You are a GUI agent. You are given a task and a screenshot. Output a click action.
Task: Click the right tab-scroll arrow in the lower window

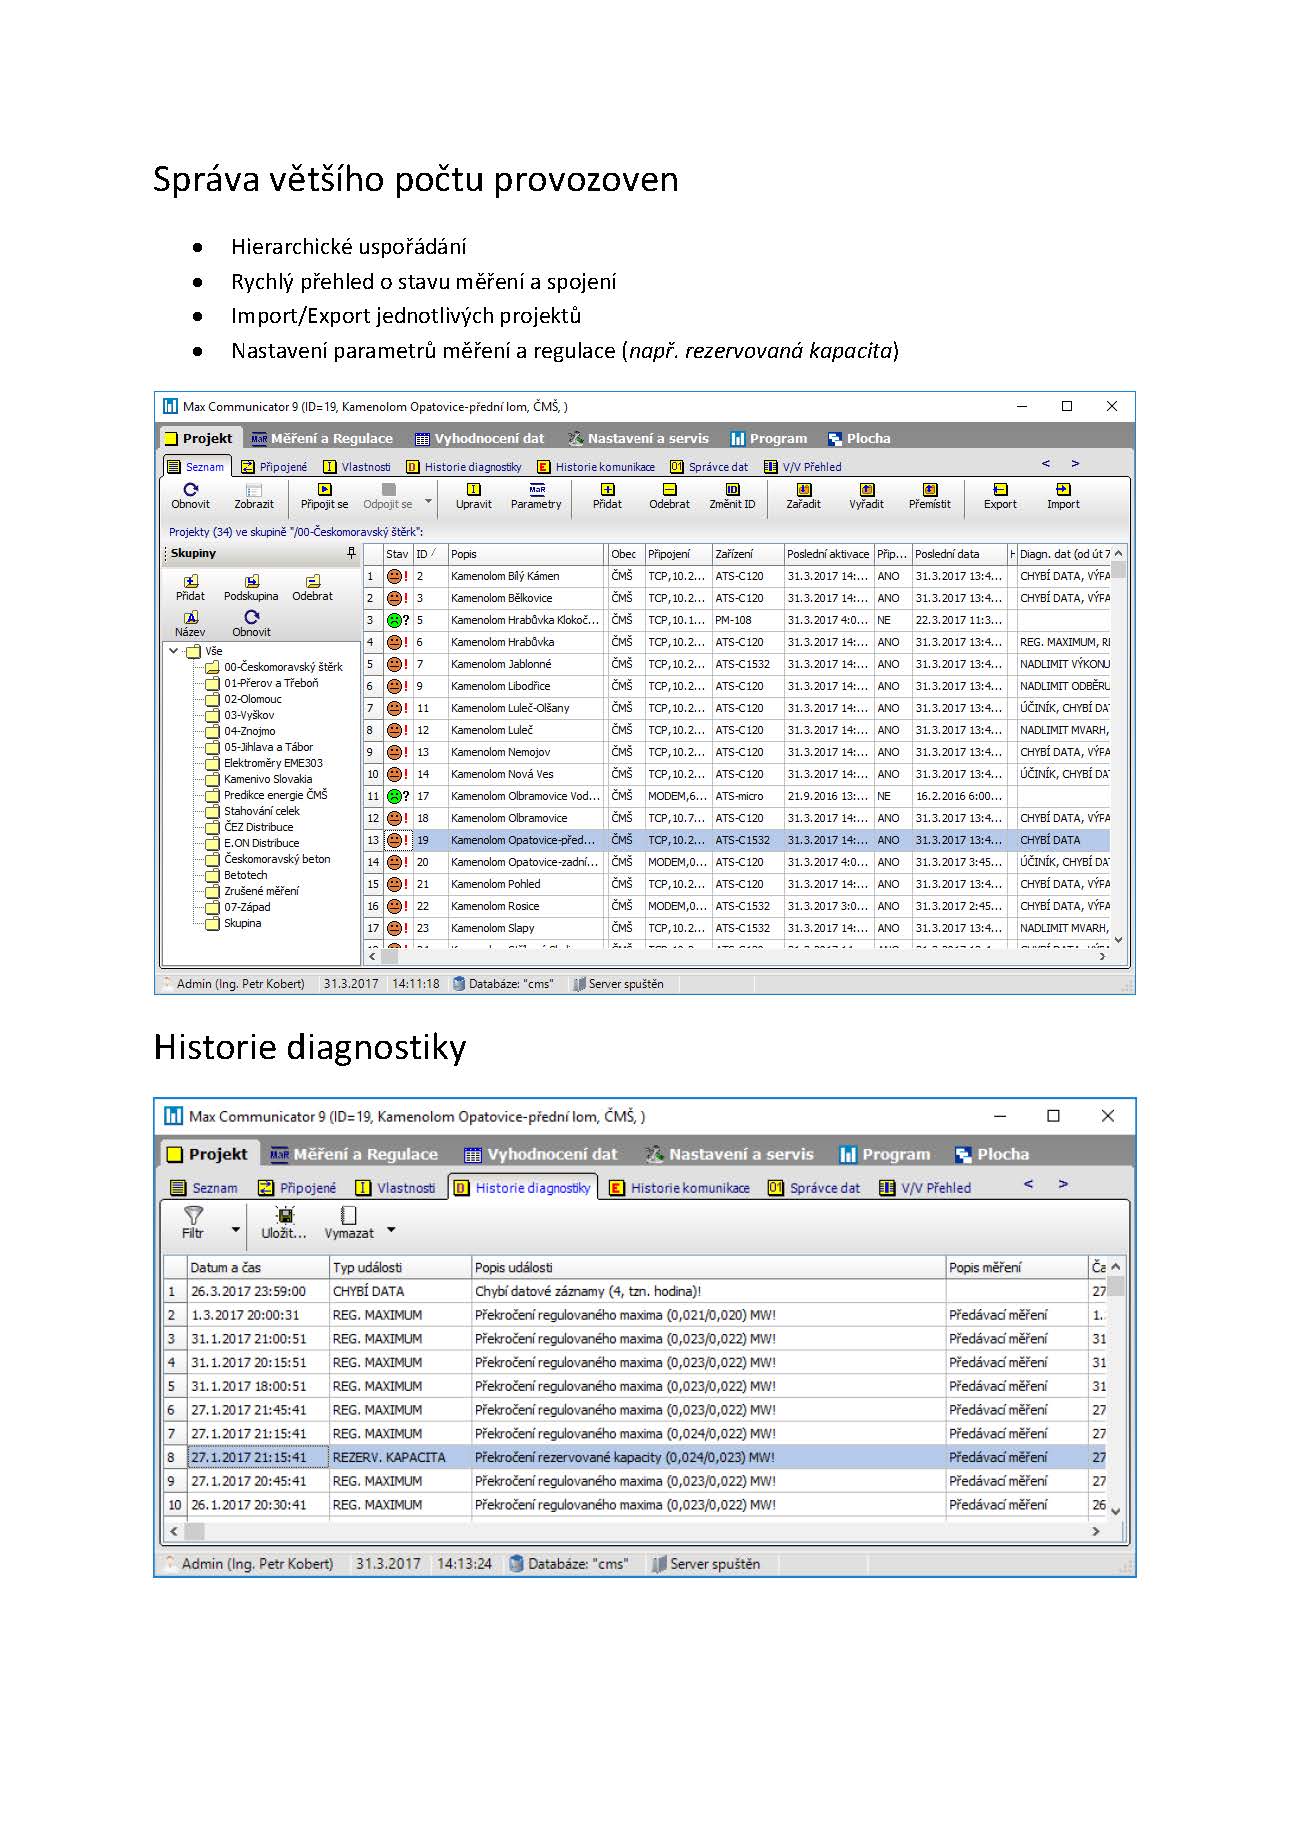1063,1184
